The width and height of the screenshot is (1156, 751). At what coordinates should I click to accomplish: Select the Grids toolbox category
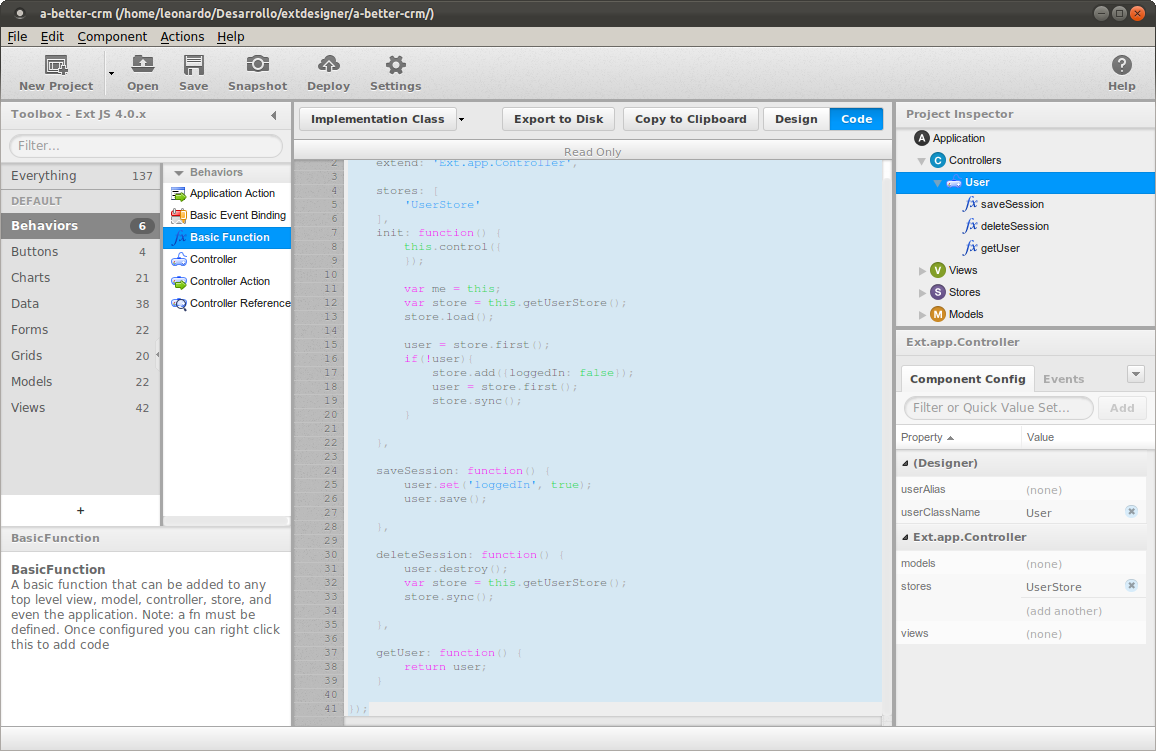pos(80,355)
